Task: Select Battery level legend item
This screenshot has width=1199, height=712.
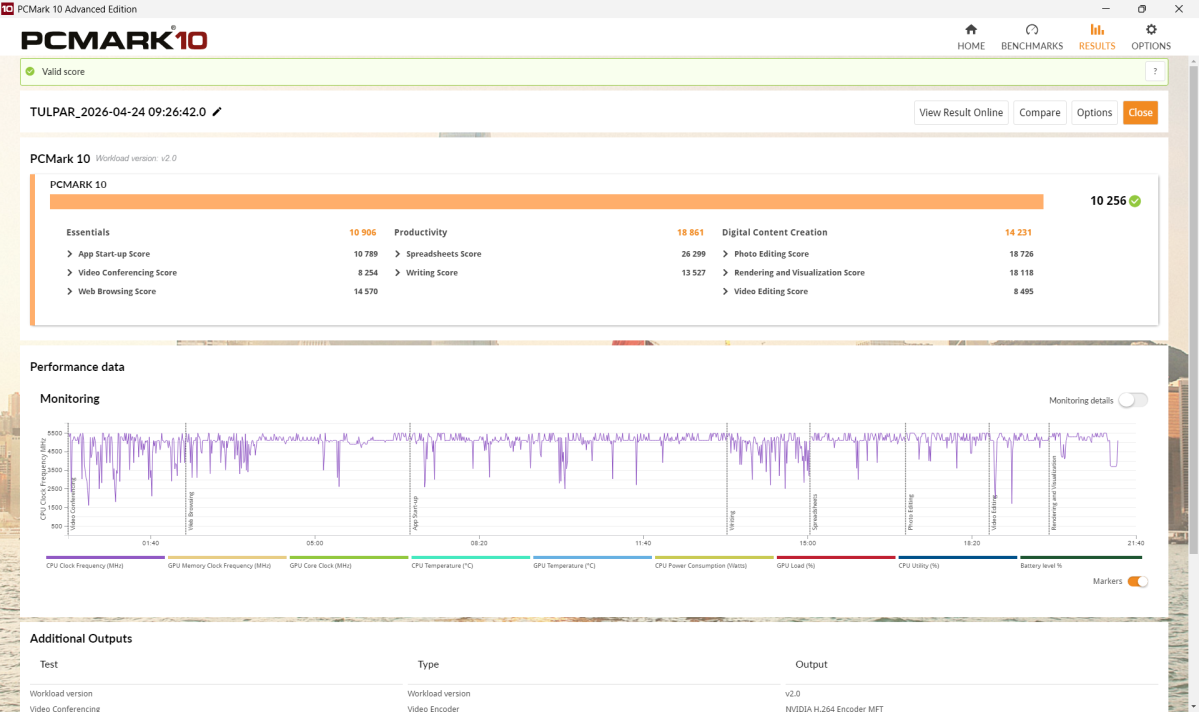Action: click(1080, 562)
